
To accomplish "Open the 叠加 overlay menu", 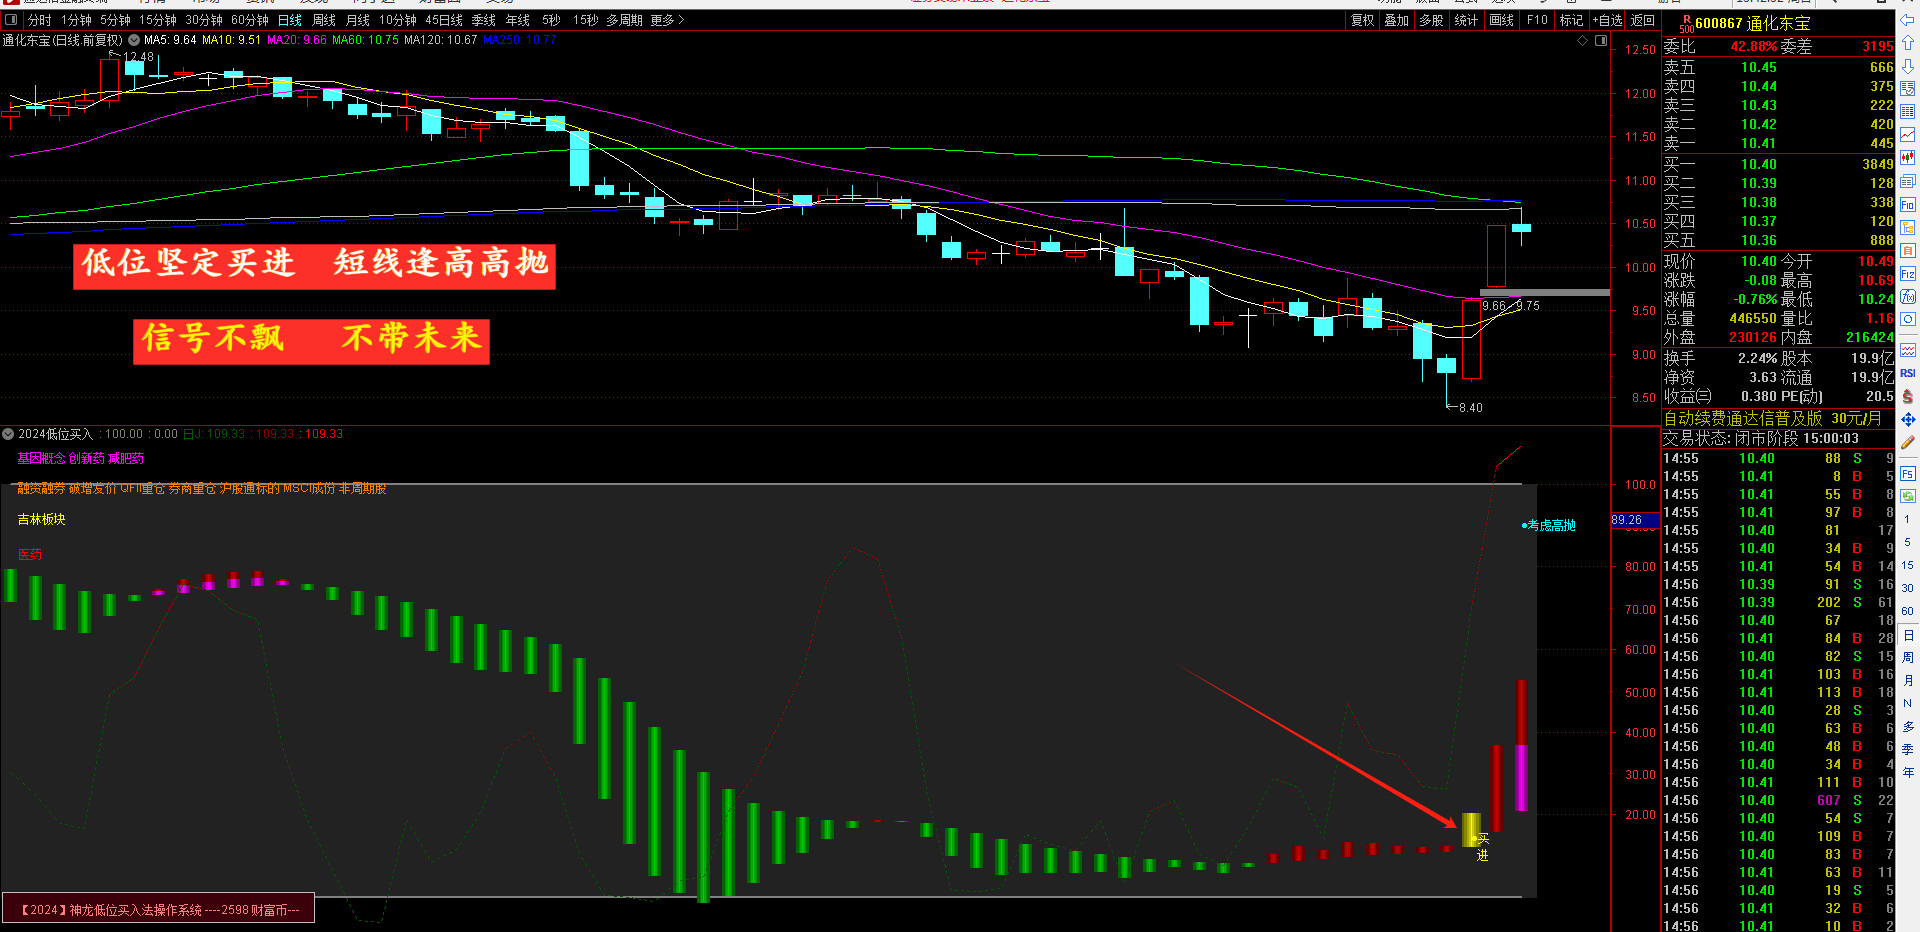I will (1397, 20).
